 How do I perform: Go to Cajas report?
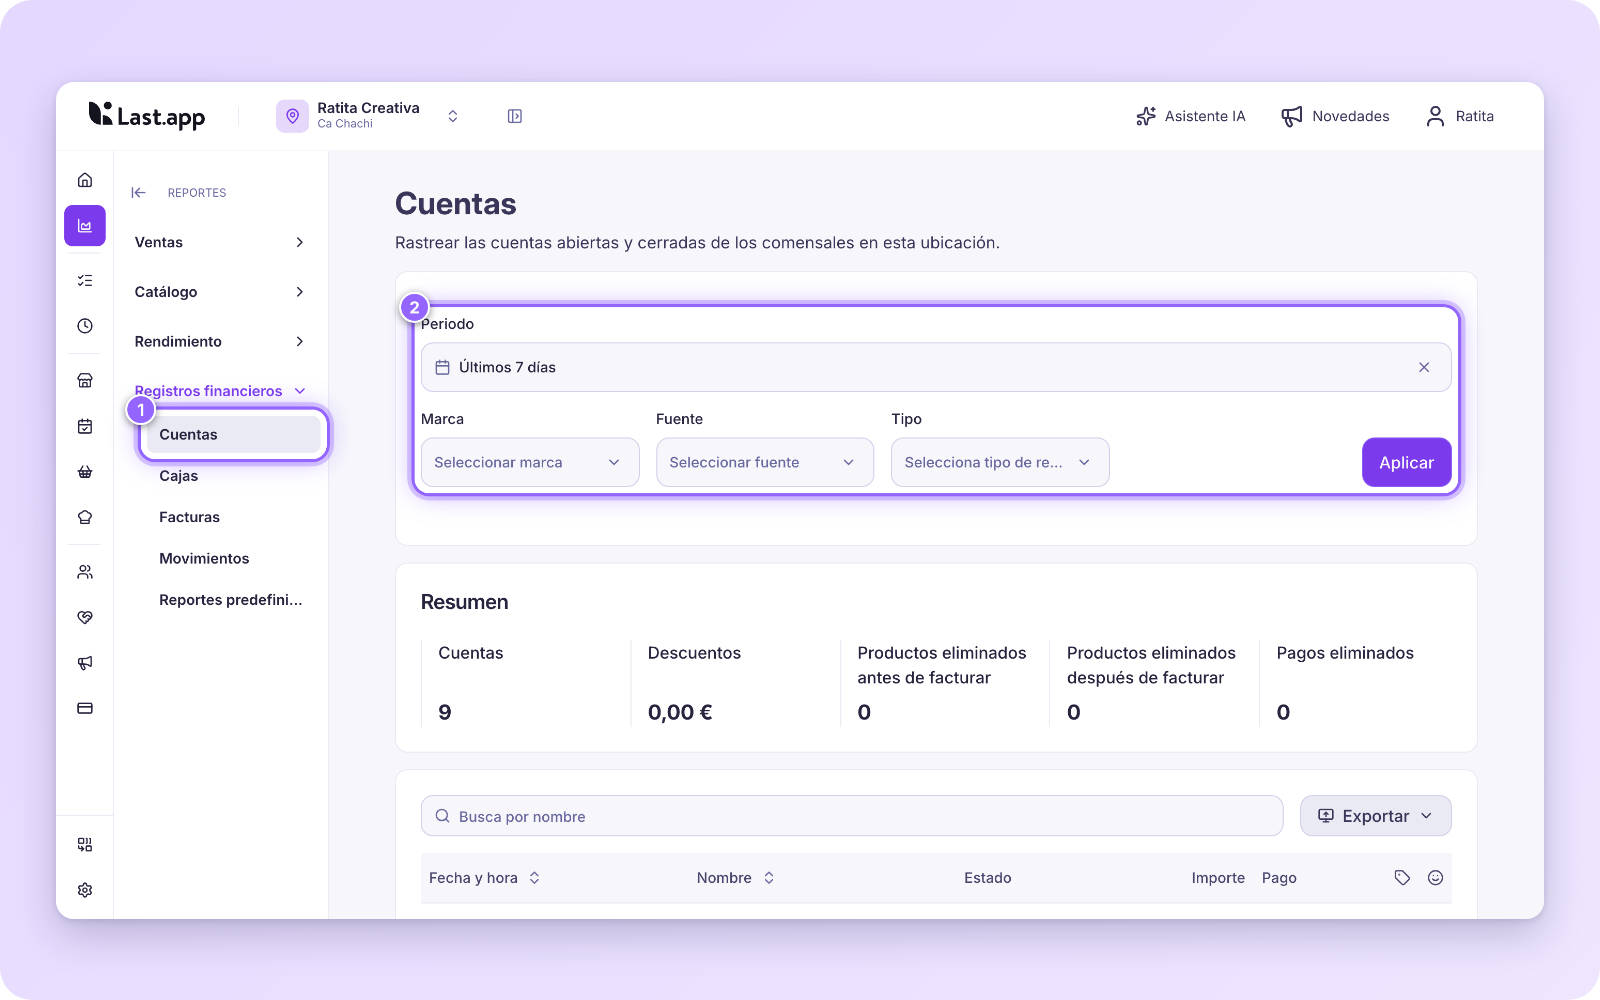179,476
